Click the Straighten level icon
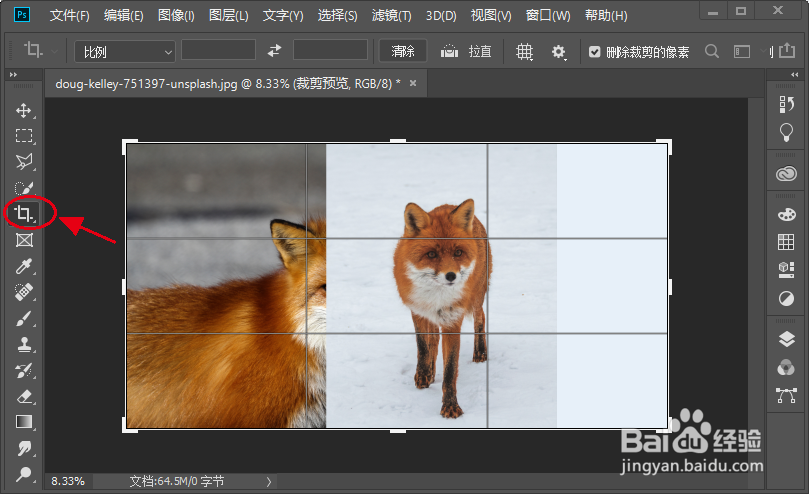Image resolution: width=809 pixels, height=494 pixels. click(x=449, y=51)
